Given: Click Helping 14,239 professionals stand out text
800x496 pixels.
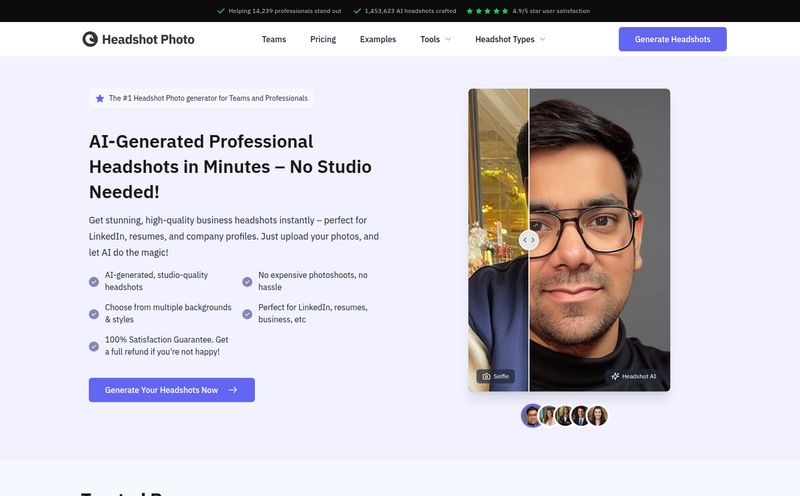Looking at the screenshot, I should tap(285, 11).
